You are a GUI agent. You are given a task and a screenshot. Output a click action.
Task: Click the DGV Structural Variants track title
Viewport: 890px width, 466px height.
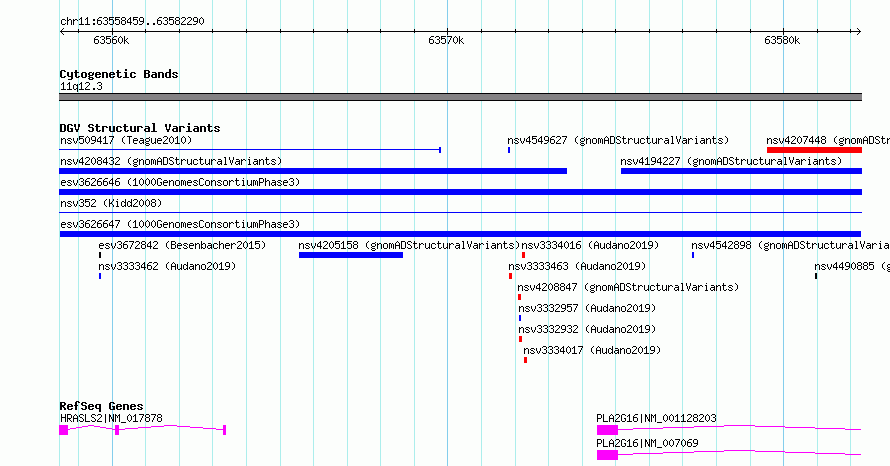[140, 128]
